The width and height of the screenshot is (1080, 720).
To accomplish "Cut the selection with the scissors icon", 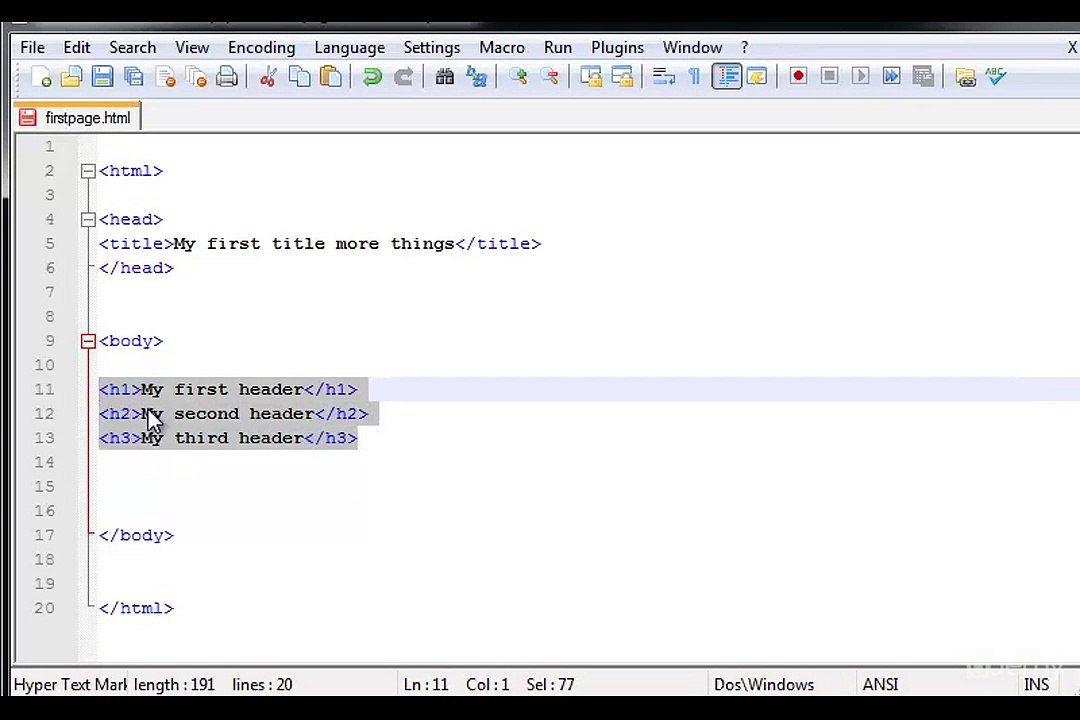I will 268,76.
